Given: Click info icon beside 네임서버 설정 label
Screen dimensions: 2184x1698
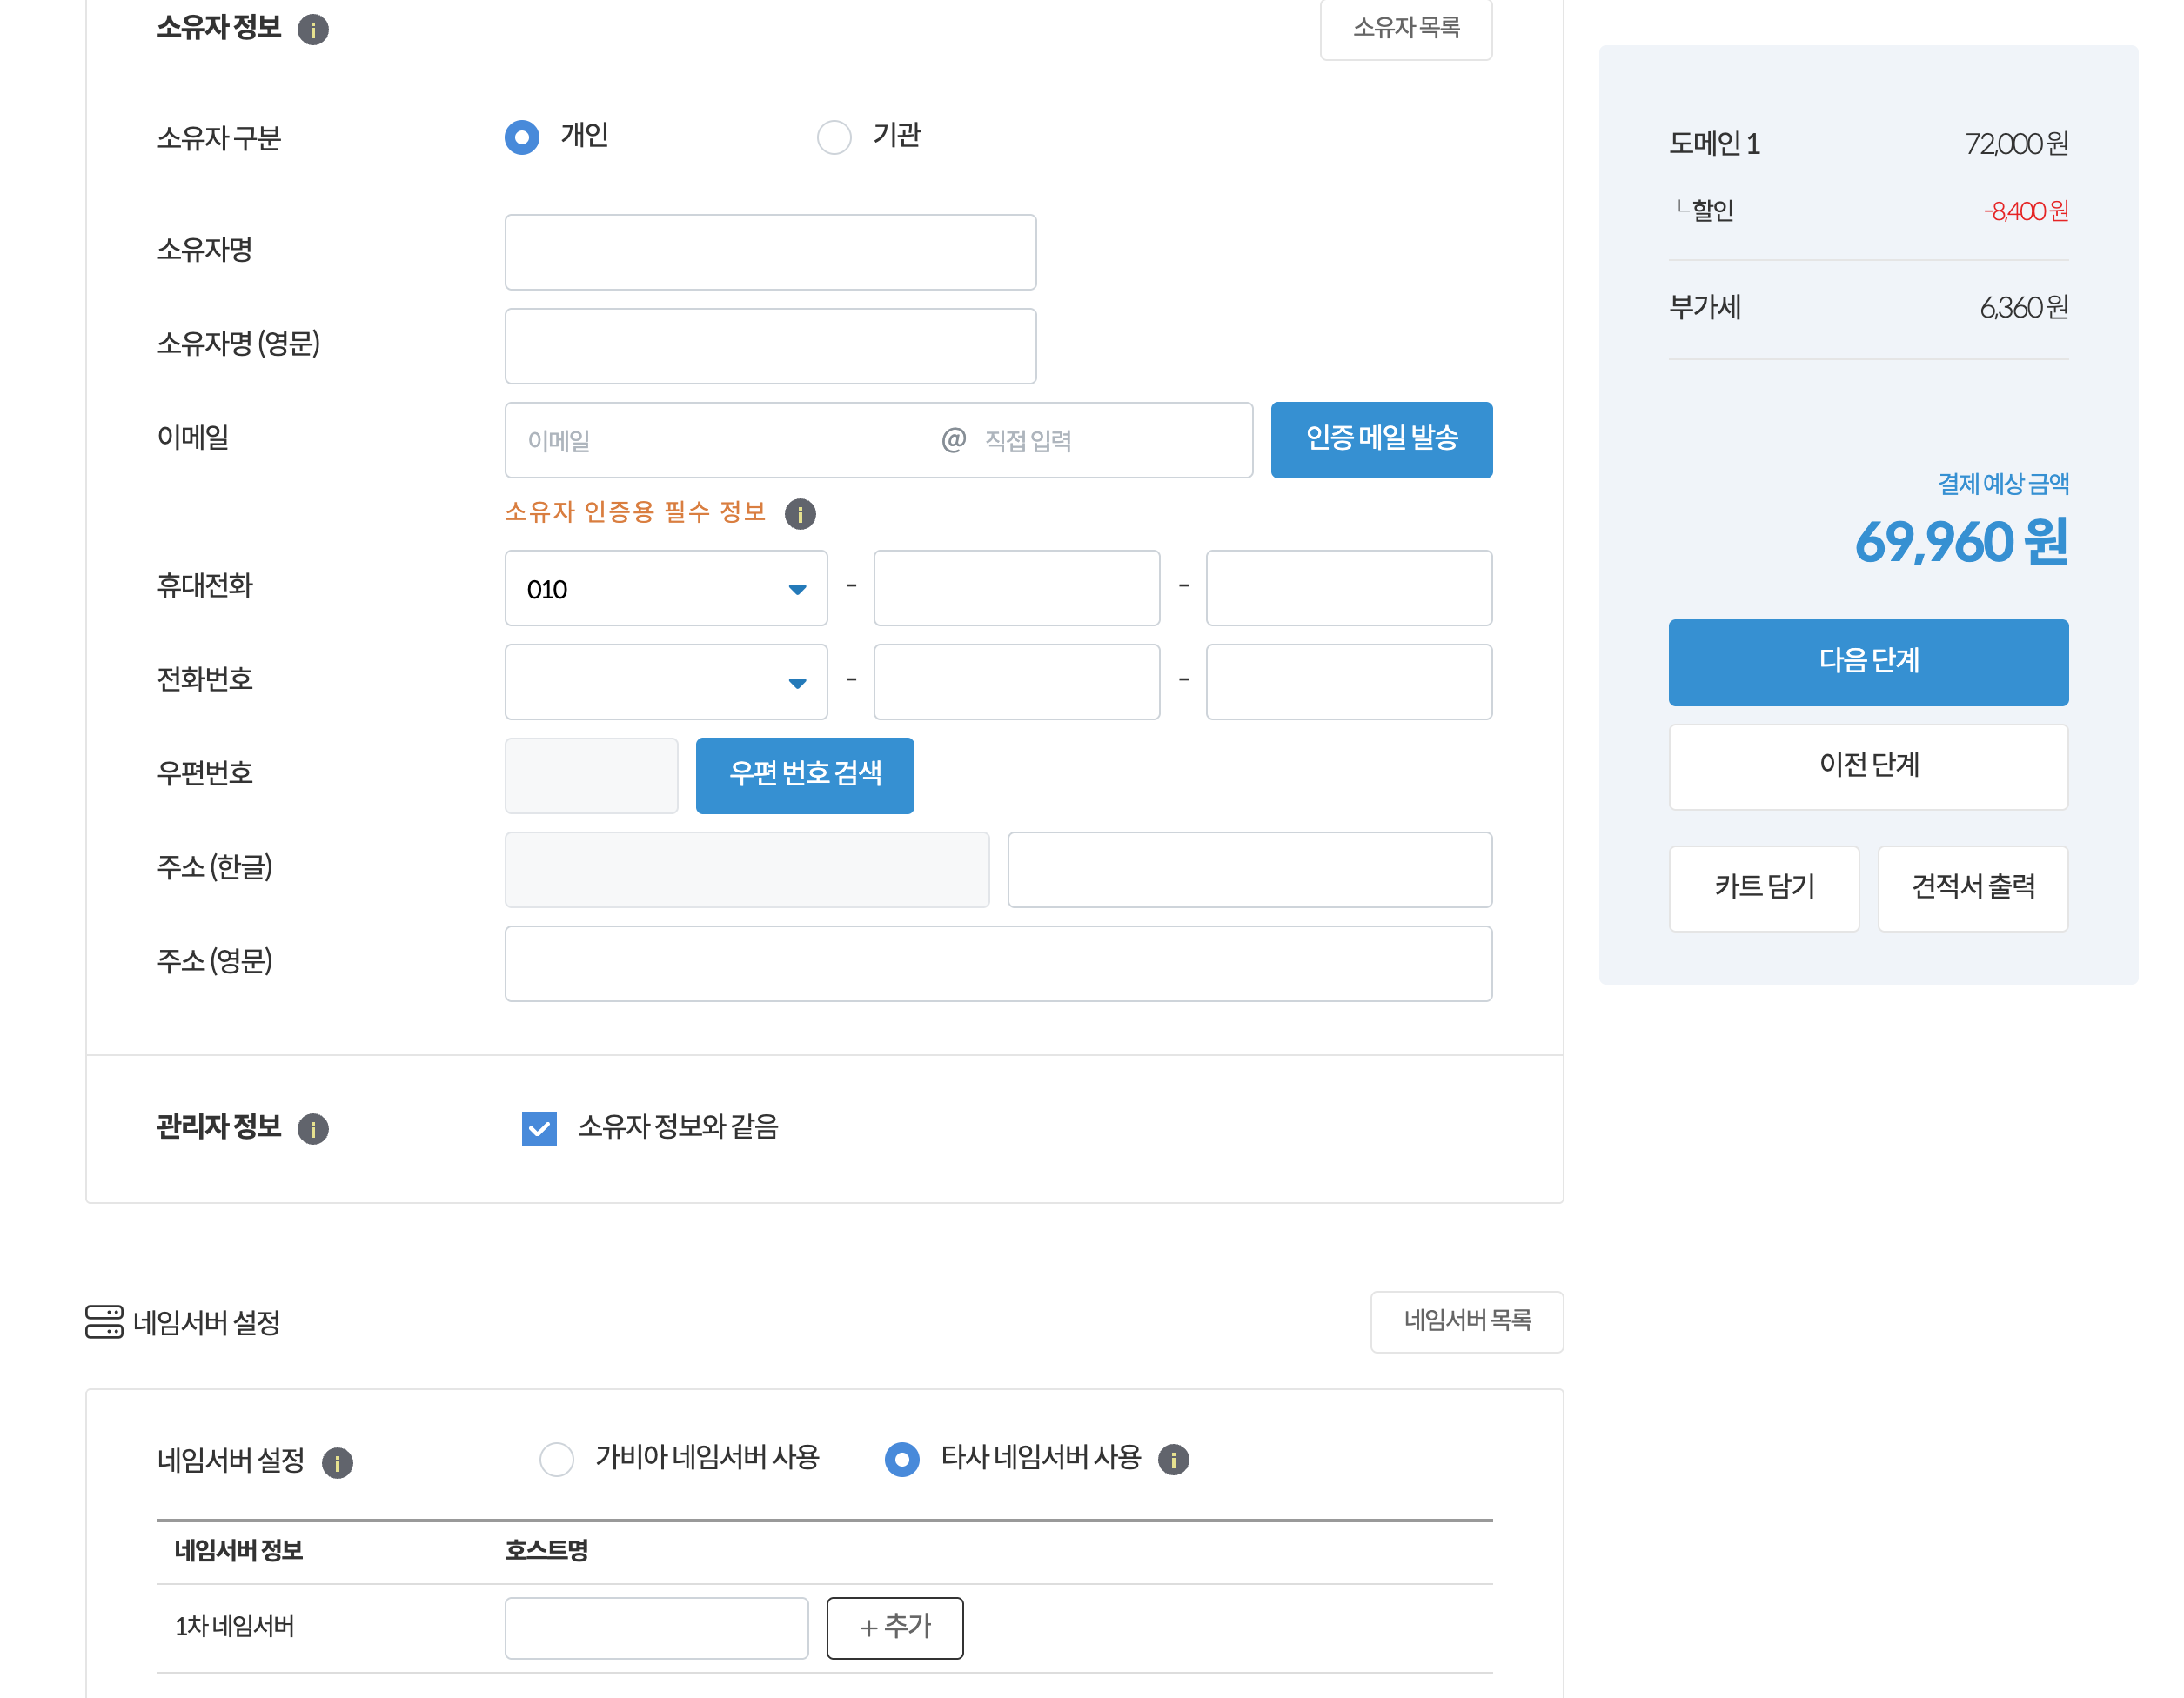Looking at the screenshot, I should (x=337, y=1463).
